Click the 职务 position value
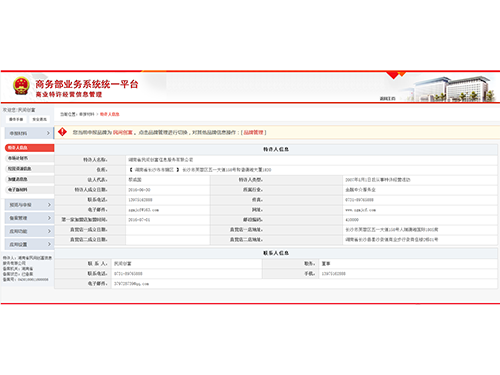The height and width of the screenshot is (375, 500). coord(326,264)
